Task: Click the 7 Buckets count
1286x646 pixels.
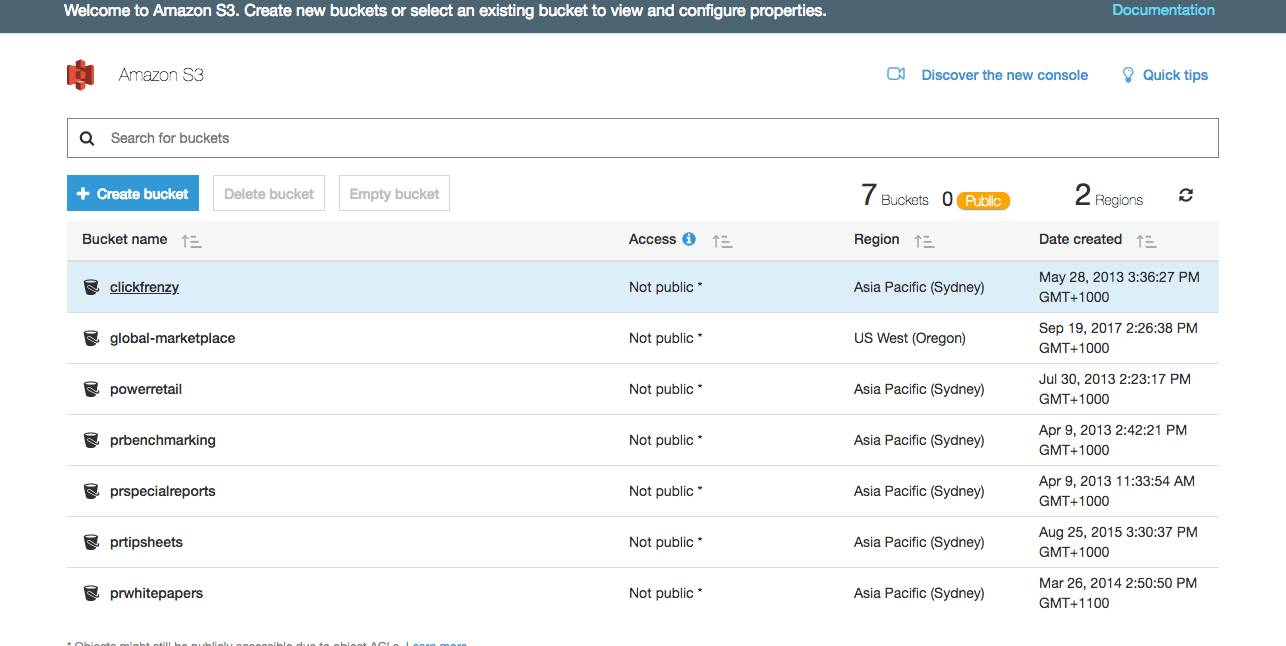Action: click(895, 196)
